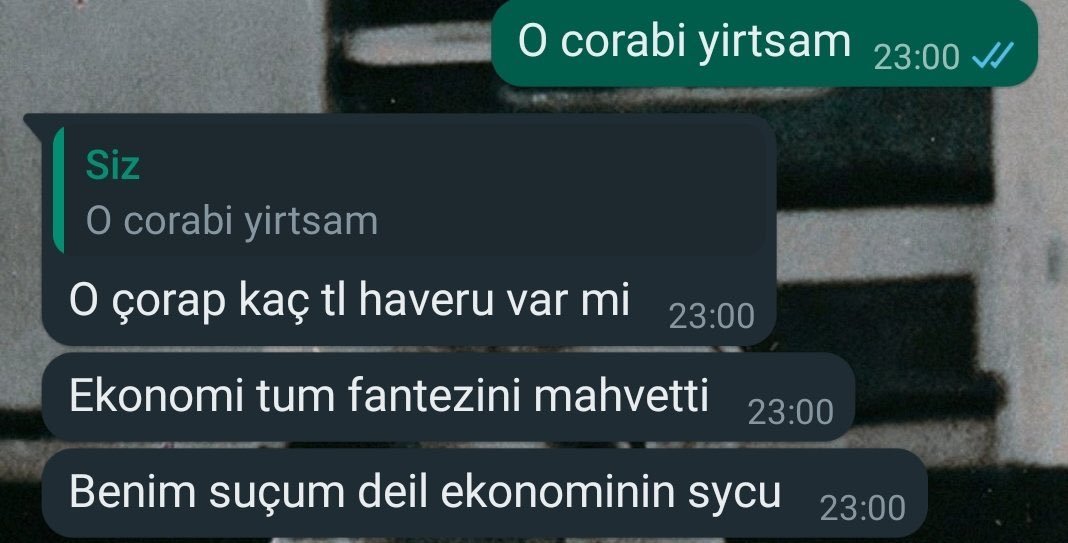Select message 'Benim suçum deil ekonominin sycu'

pos(425,492)
